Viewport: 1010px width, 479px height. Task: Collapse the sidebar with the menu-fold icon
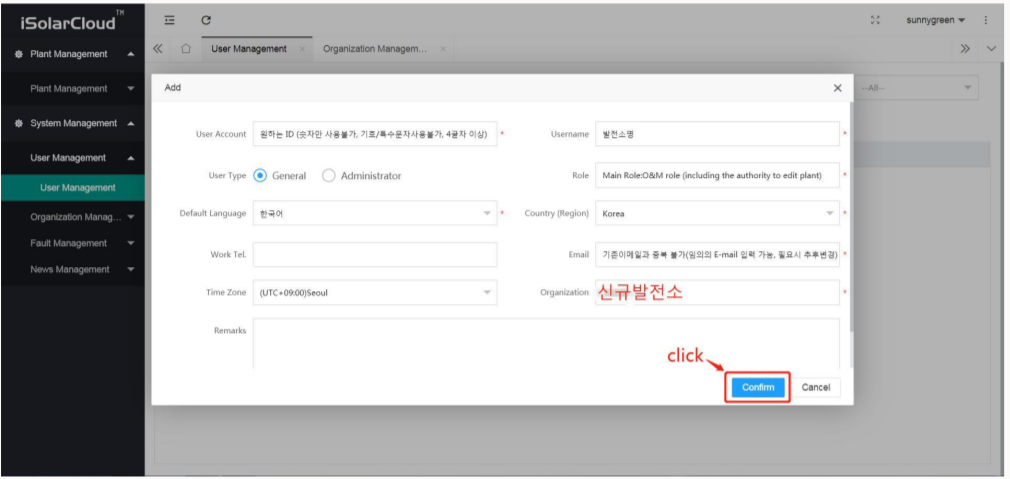click(169, 20)
